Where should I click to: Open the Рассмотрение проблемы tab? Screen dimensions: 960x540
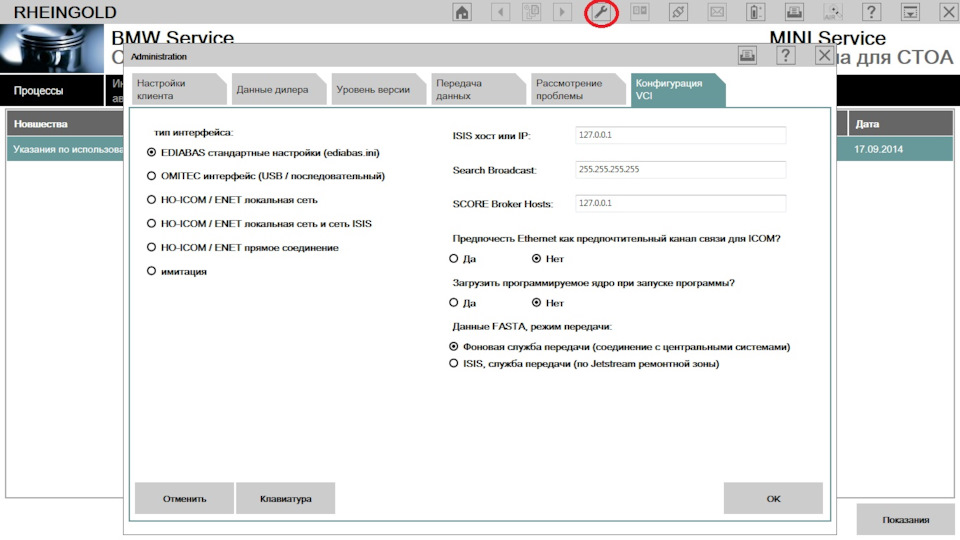[x=577, y=89]
